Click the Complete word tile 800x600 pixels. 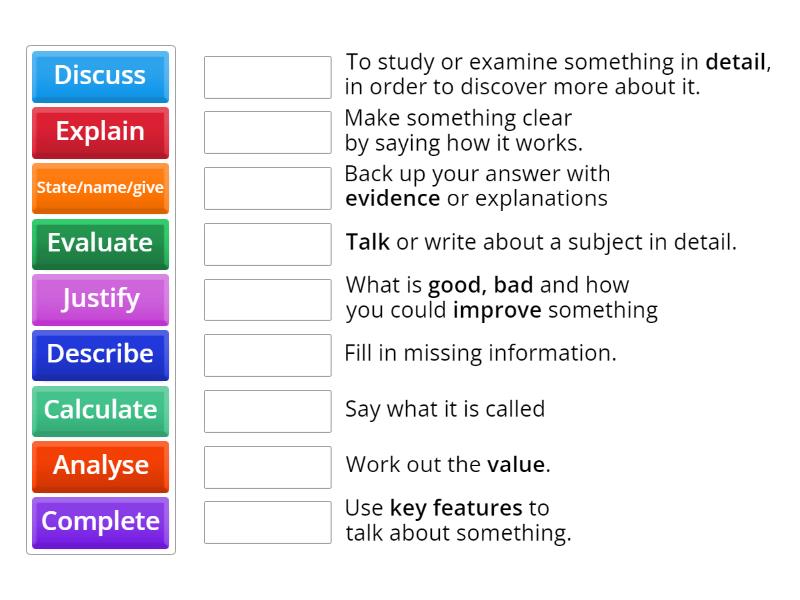99,522
